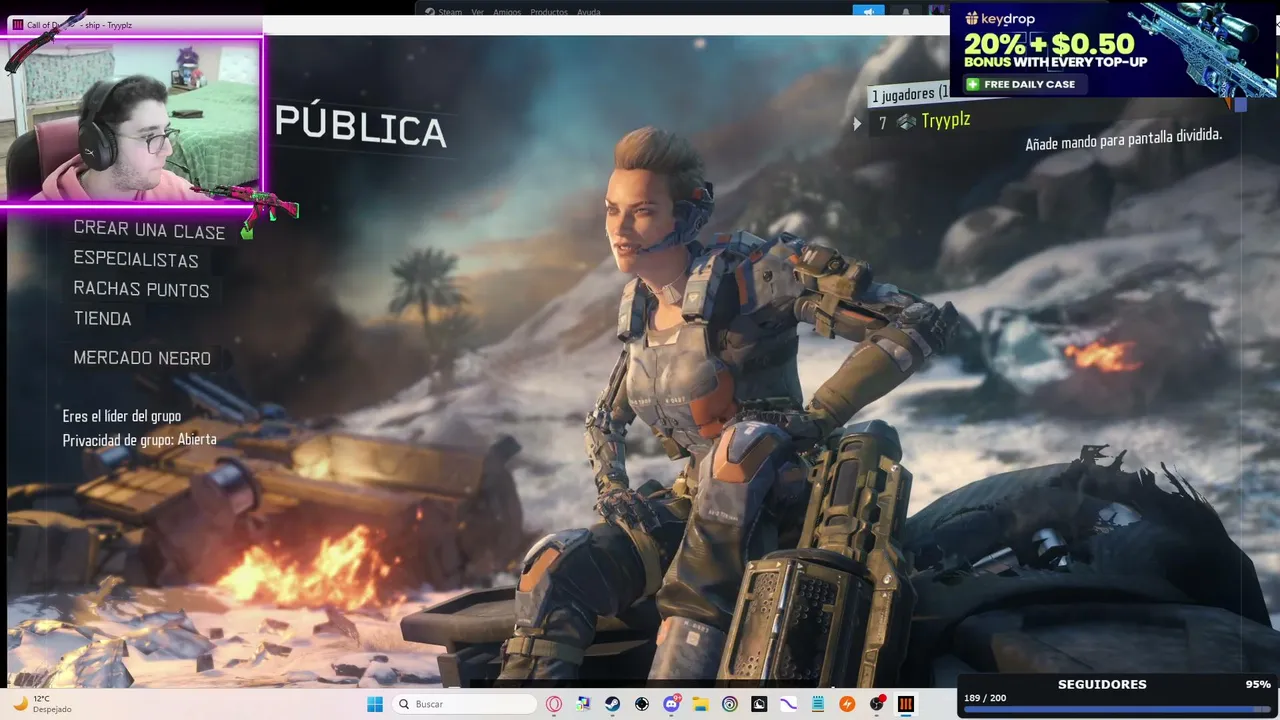
Task: Select Crear una clase
Action: pyautogui.click(x=149, y=230)
